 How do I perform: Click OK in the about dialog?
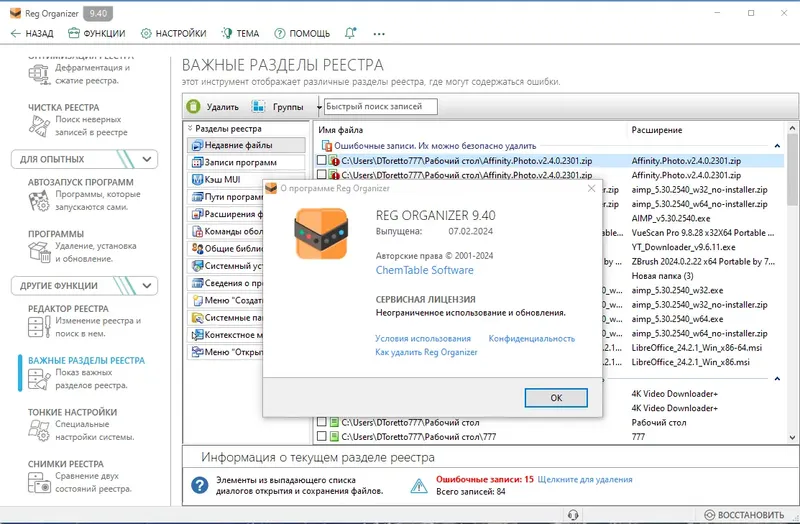click(x=556, y=398)
